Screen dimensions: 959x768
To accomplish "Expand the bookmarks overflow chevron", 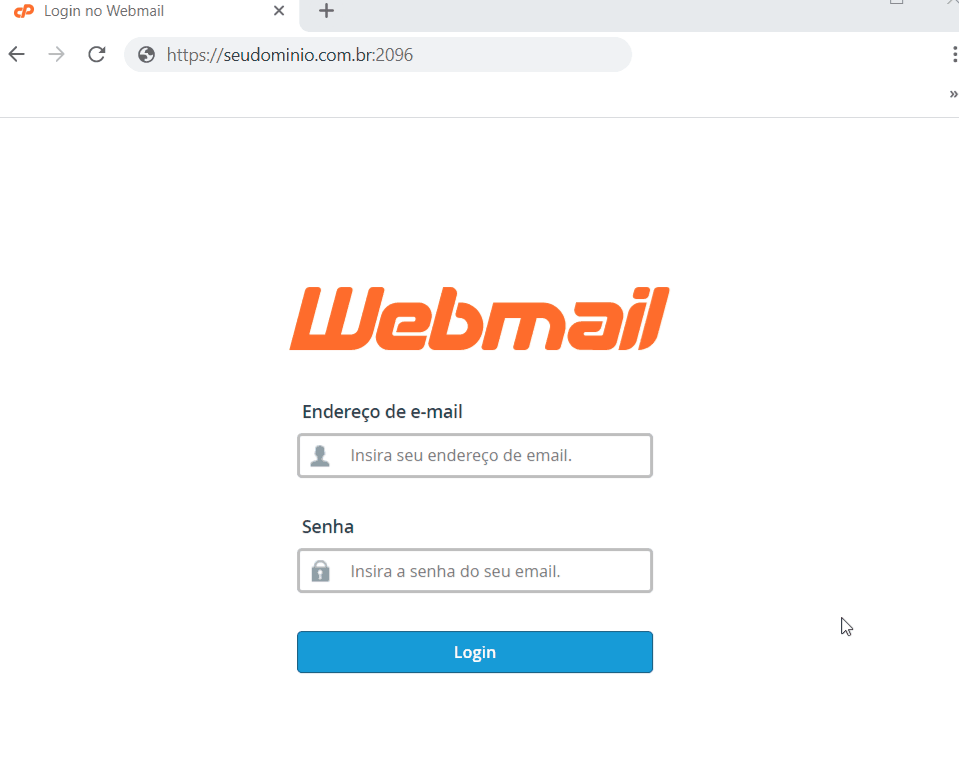I will pyautogui.click(x=953, y=94).
